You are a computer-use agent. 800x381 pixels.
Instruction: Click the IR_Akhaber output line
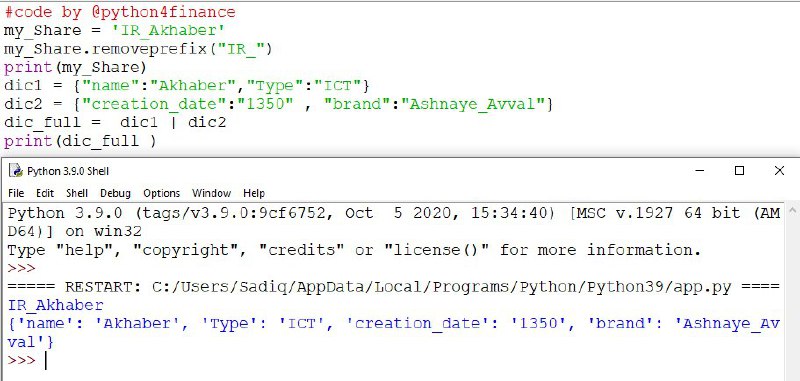(x=56, y=306)
